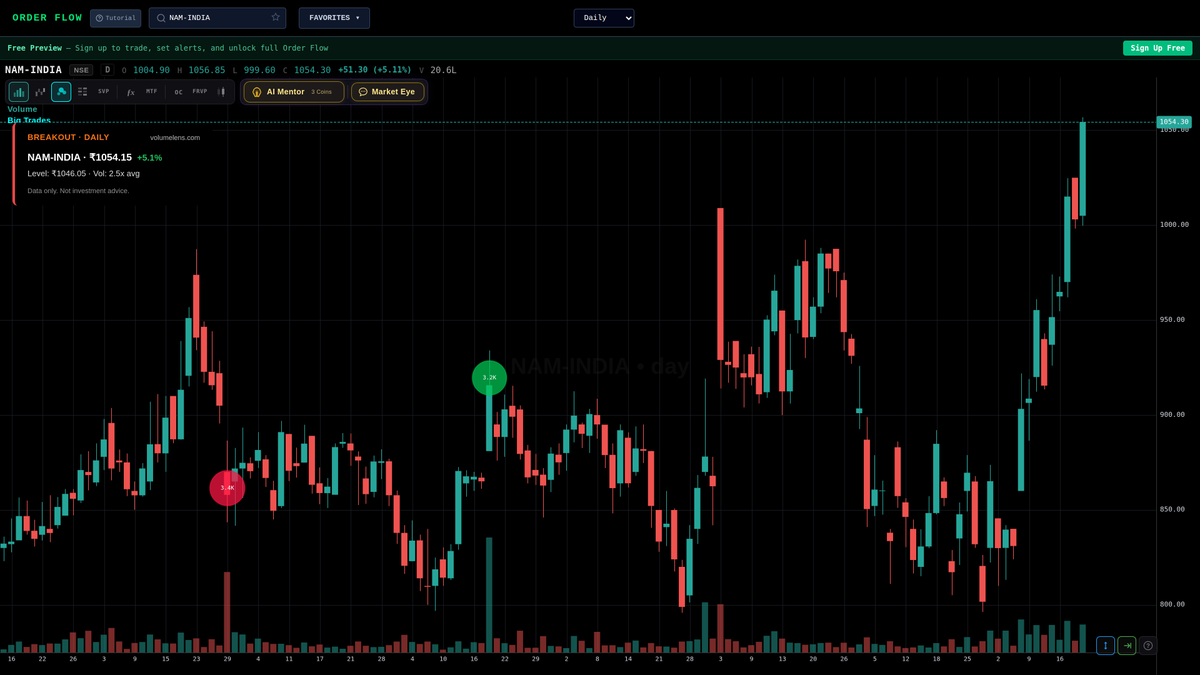1200x675 pixels.
Task: Click the BREAKOUT · DAILY card heading
Action: point(68,137)
